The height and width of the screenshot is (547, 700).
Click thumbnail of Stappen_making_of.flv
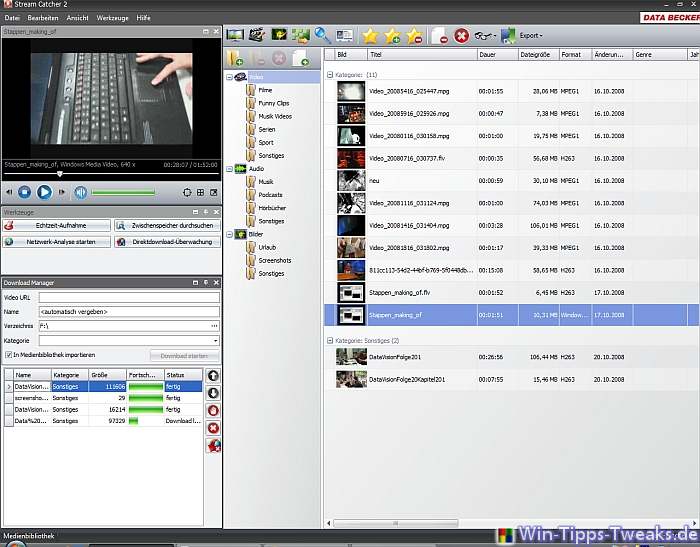(x=351, y=293)
